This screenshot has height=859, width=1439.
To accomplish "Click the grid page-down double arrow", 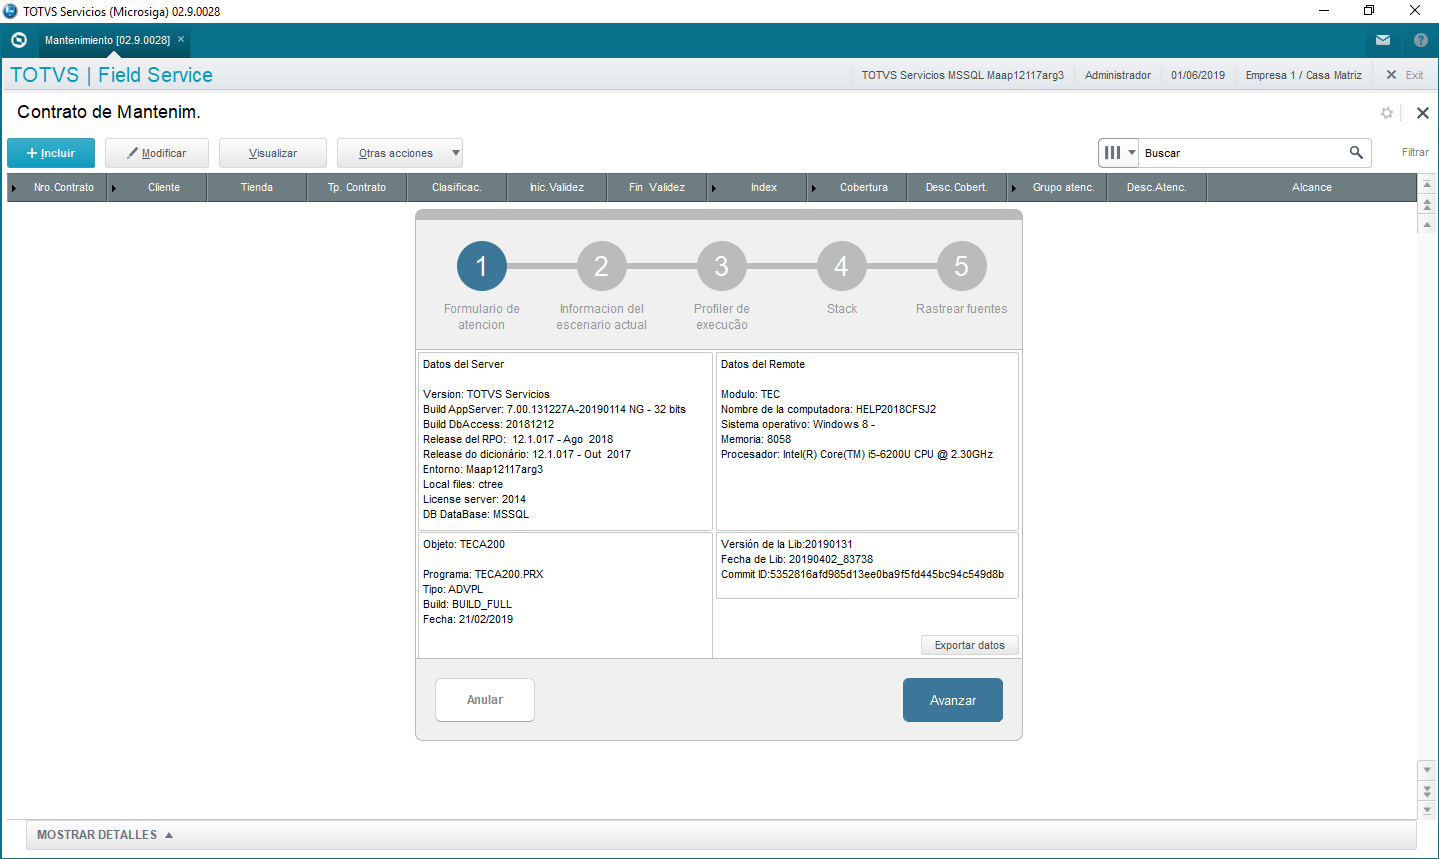I will tap(1427, 791).
